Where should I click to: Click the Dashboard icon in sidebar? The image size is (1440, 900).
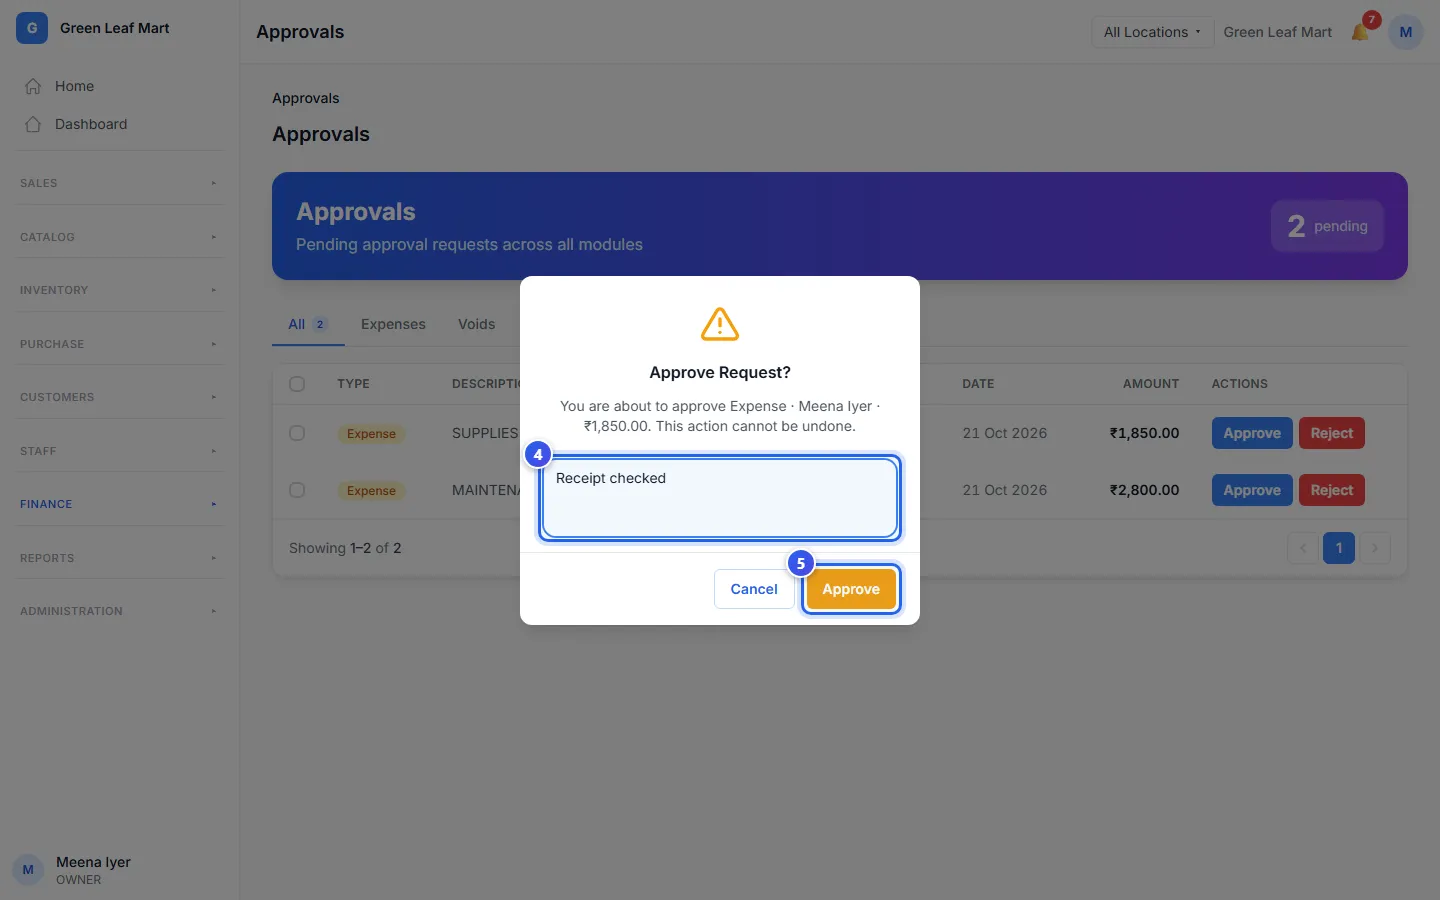pyautogui.click(x=33, y=124)
